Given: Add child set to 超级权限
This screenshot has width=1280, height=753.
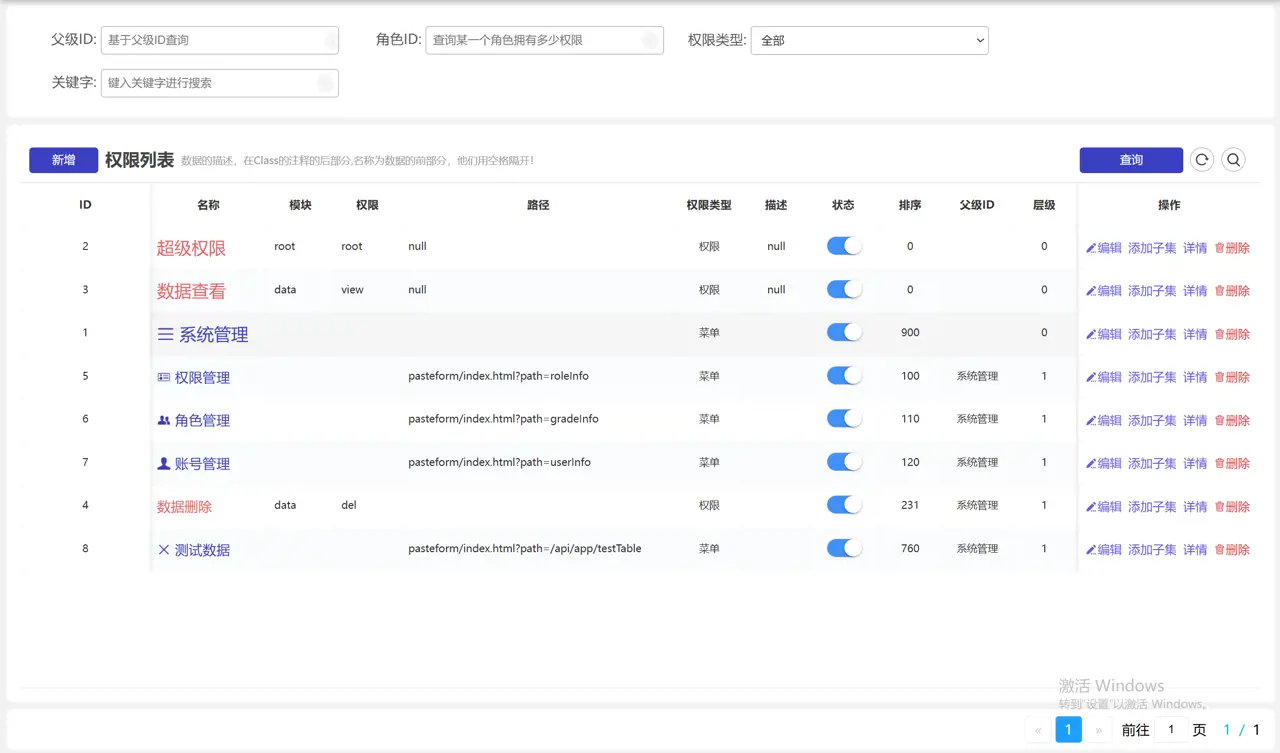Looking at the screenshot, I should (1152, 248).
